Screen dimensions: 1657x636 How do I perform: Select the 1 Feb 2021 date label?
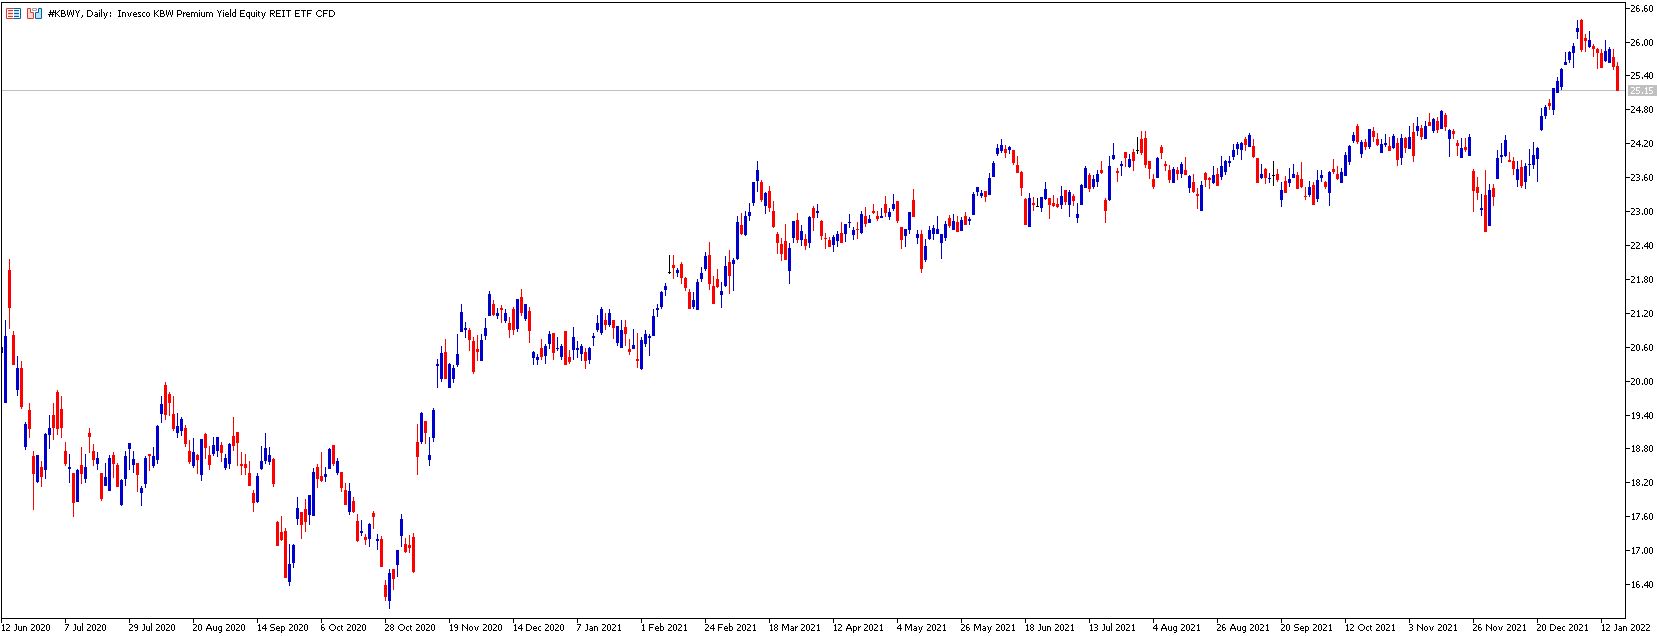coord(664,628)
